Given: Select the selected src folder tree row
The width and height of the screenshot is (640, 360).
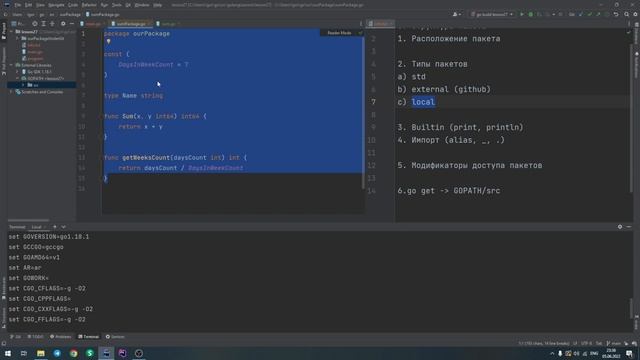Looking at the screenshot, I should pyautogui.click(x=42, y=85).
